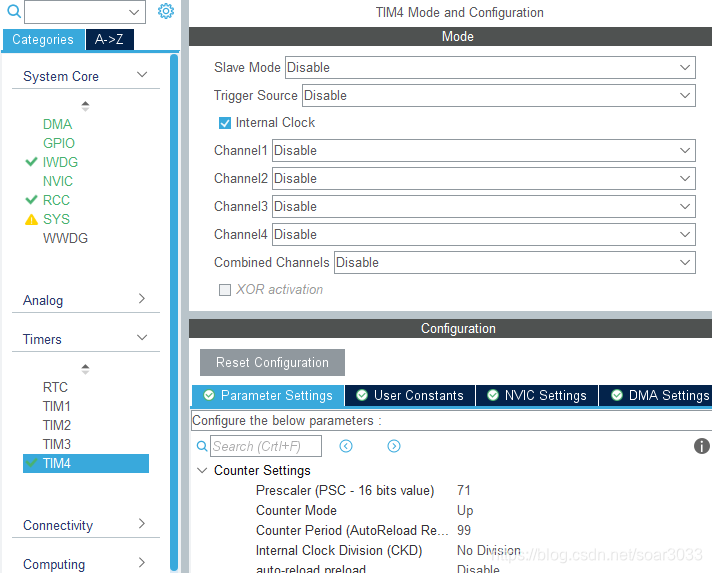Select TIM1 under Timers

pos(57,406)
